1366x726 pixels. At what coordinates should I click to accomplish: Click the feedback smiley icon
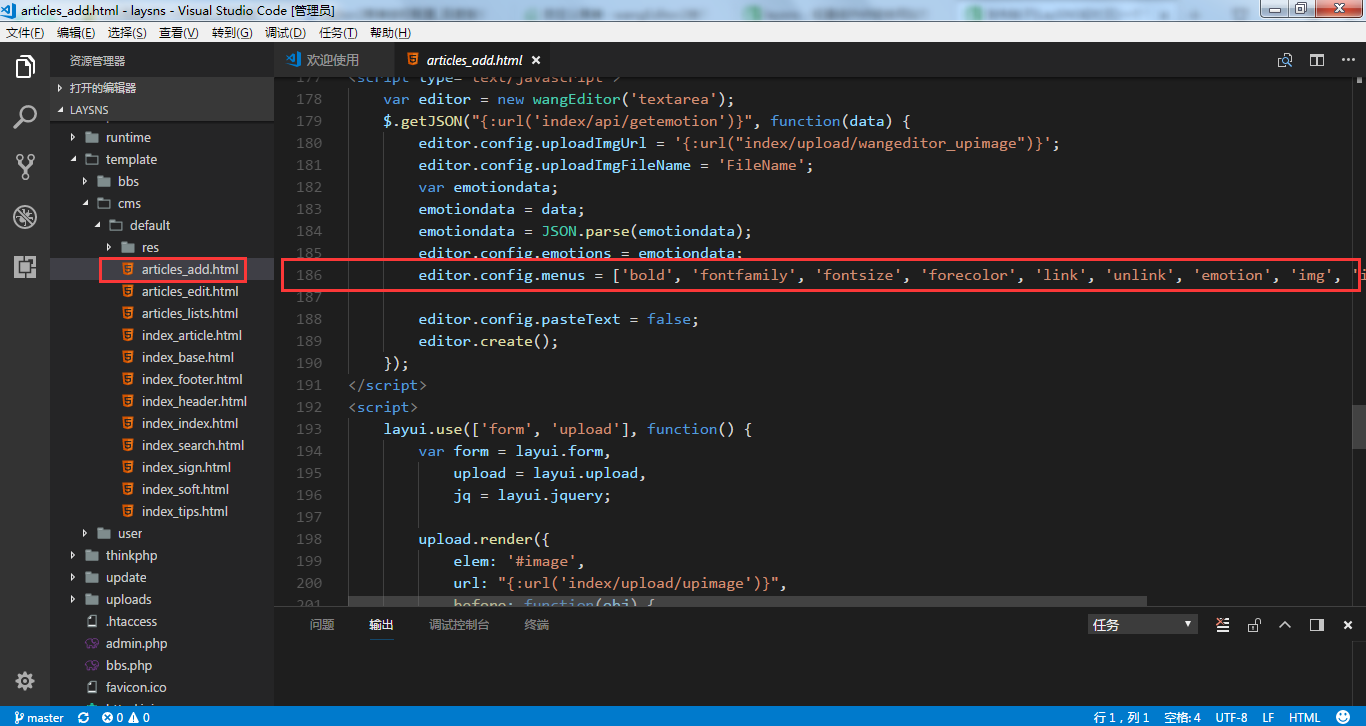tap(1343, 717)
